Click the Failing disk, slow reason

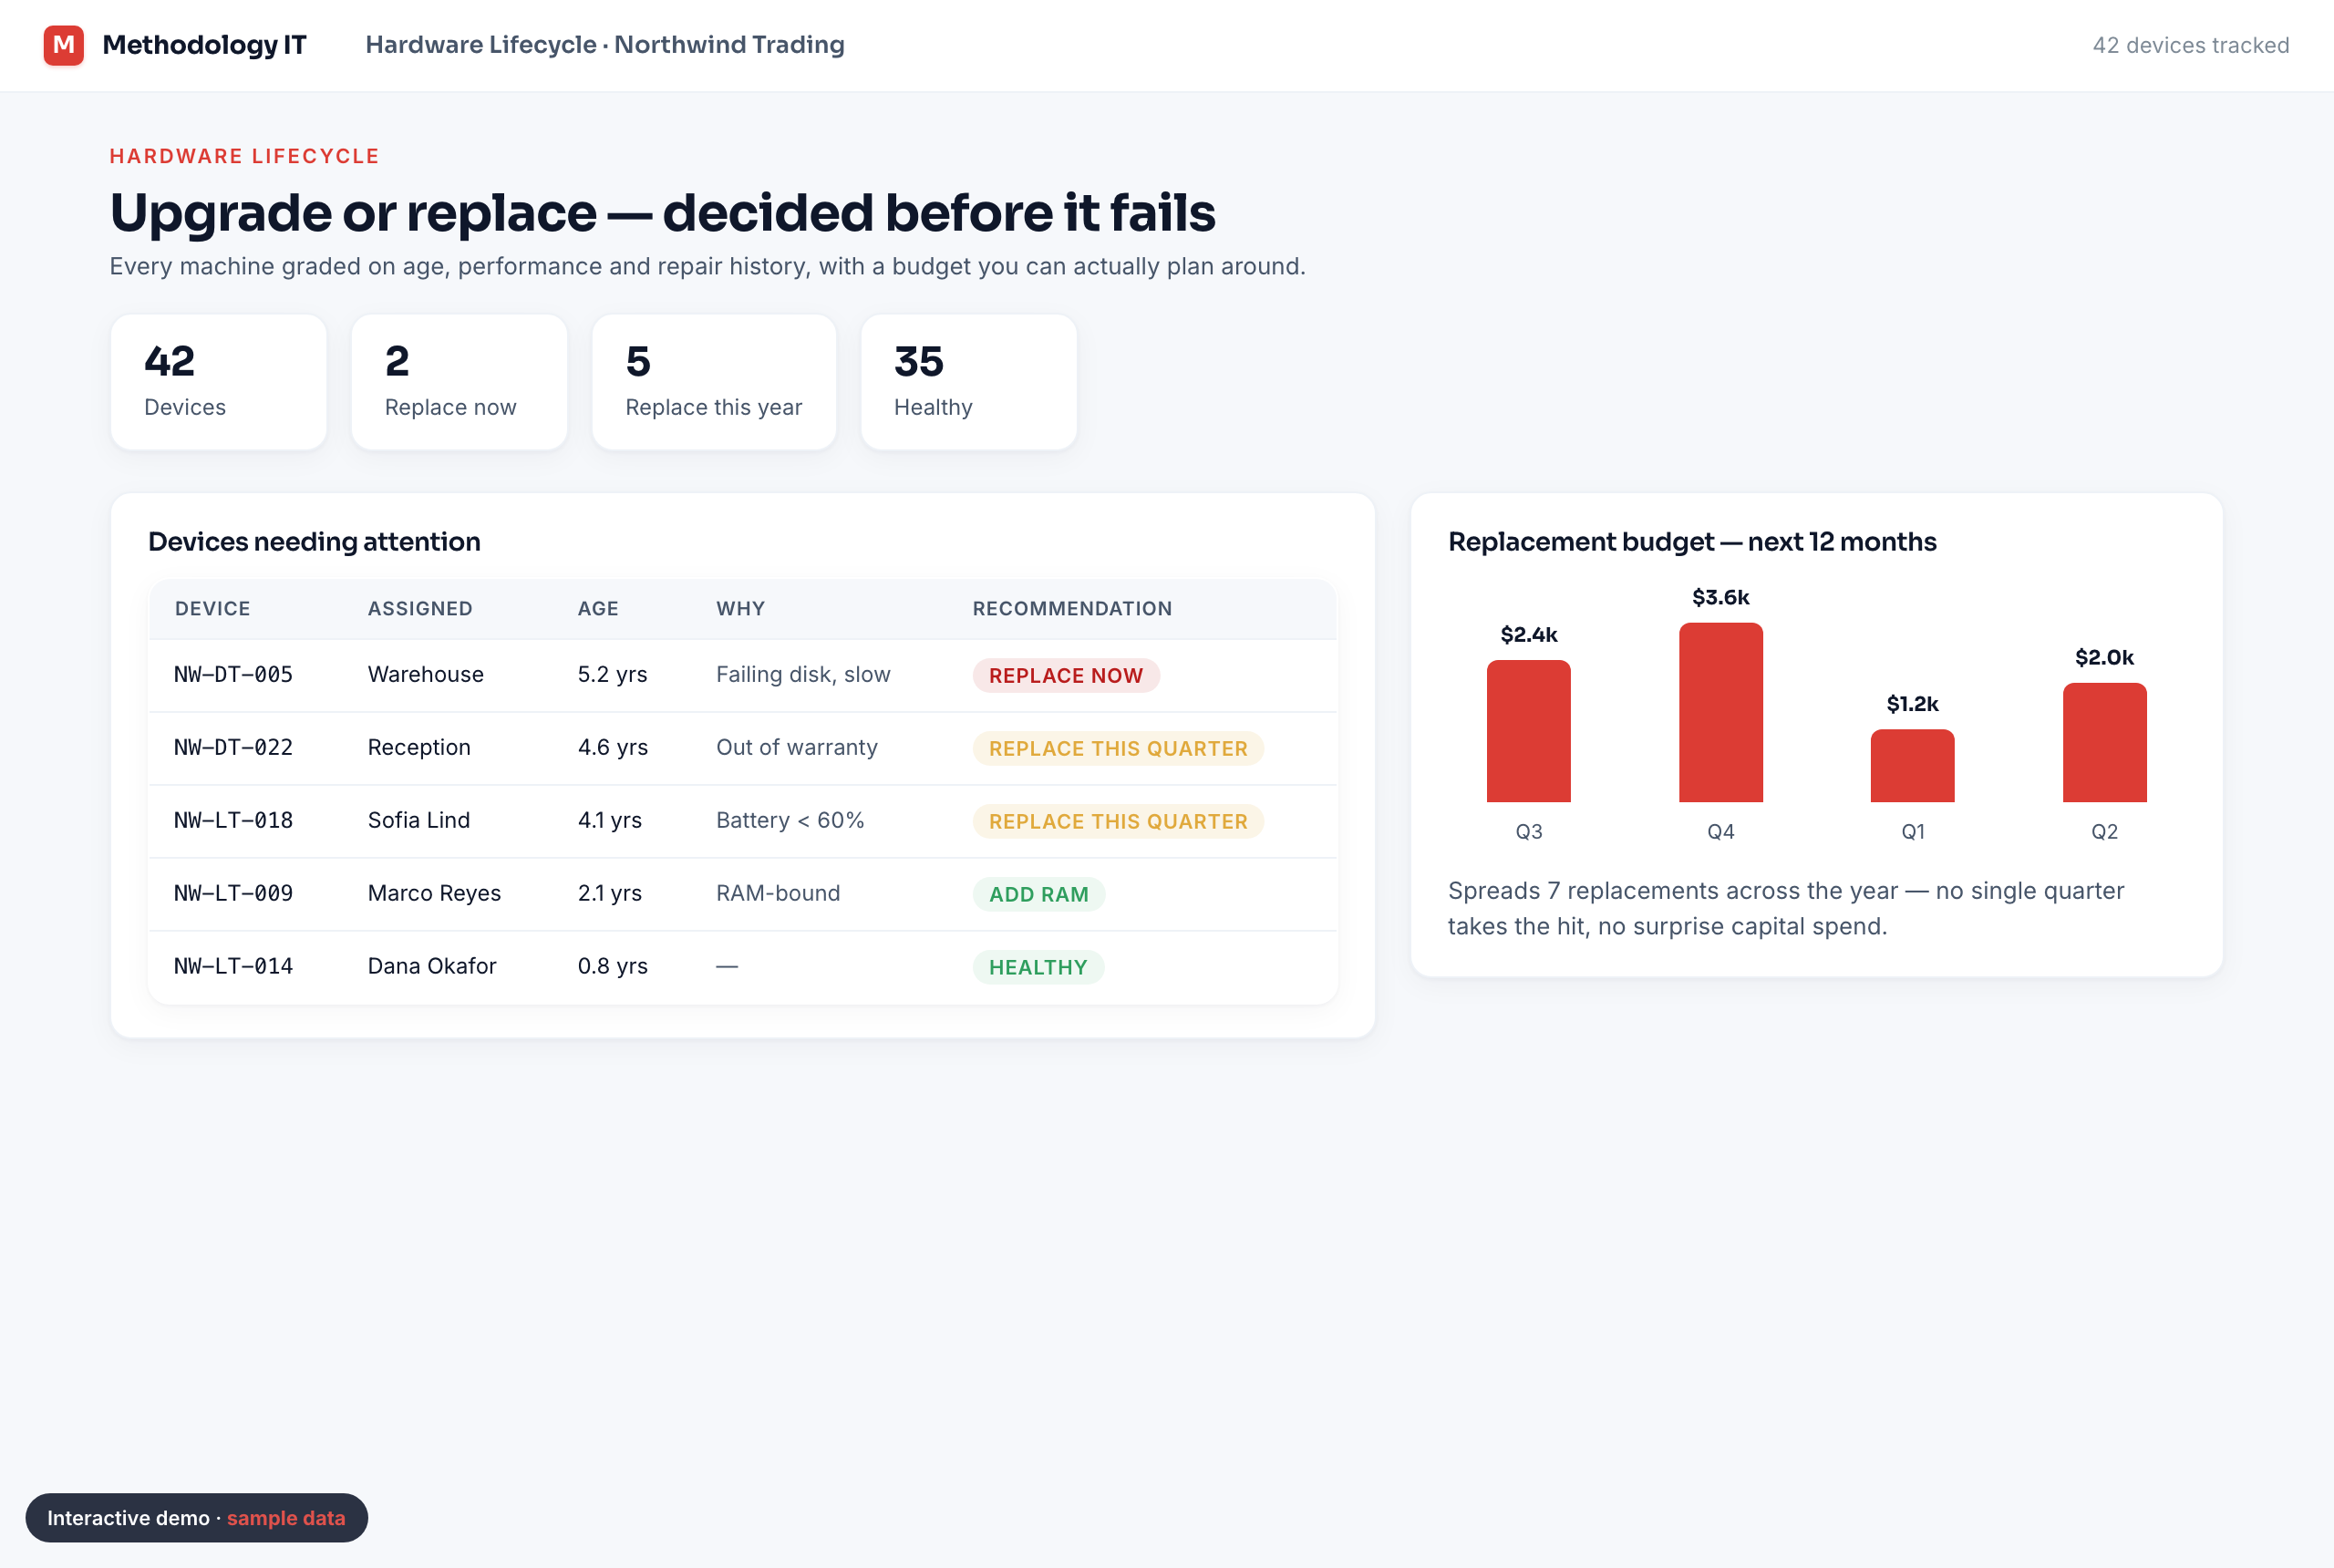click(803, 675)
